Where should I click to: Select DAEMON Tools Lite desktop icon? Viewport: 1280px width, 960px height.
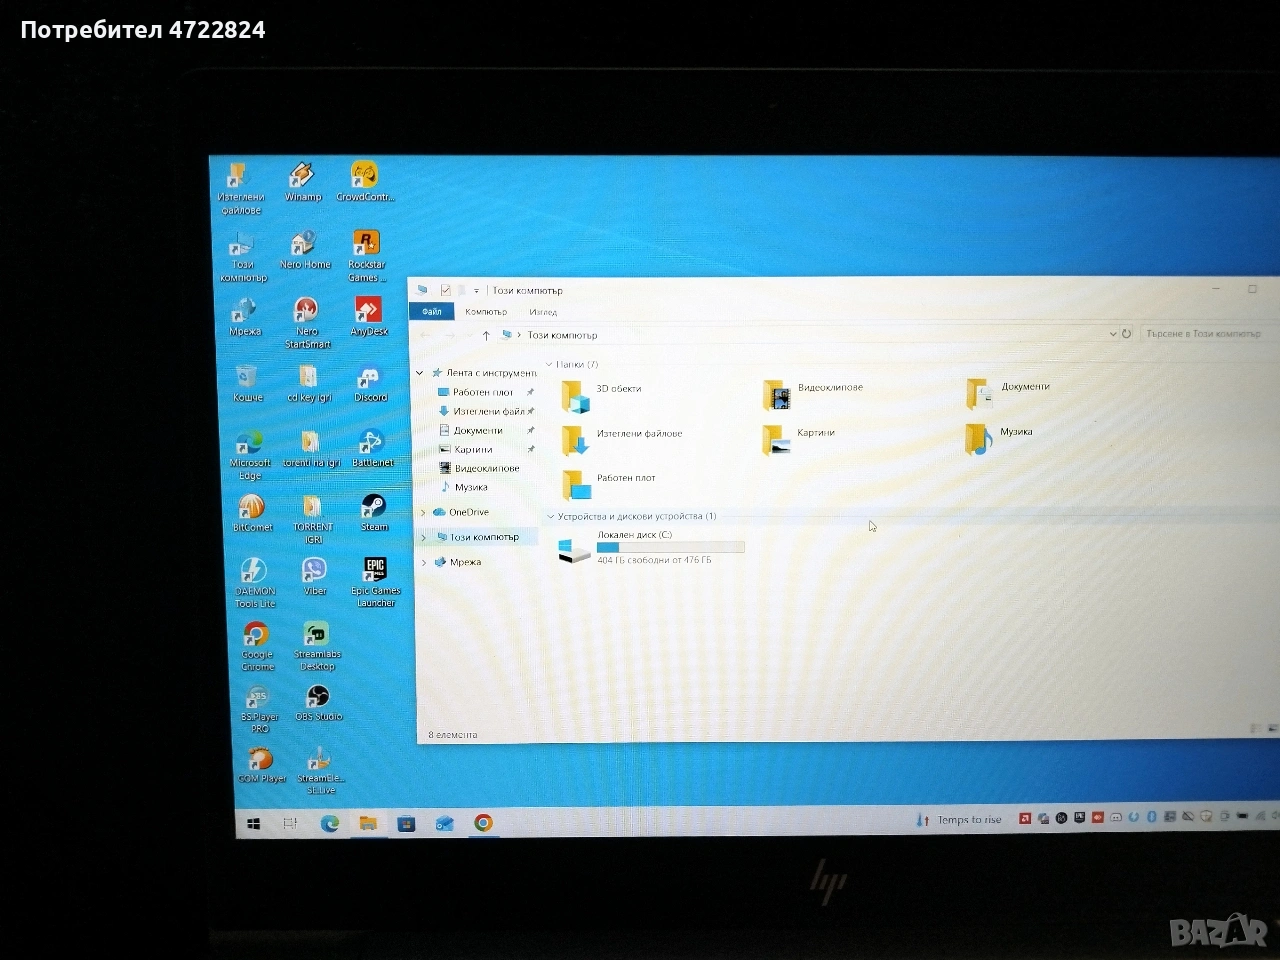[254, 583]
